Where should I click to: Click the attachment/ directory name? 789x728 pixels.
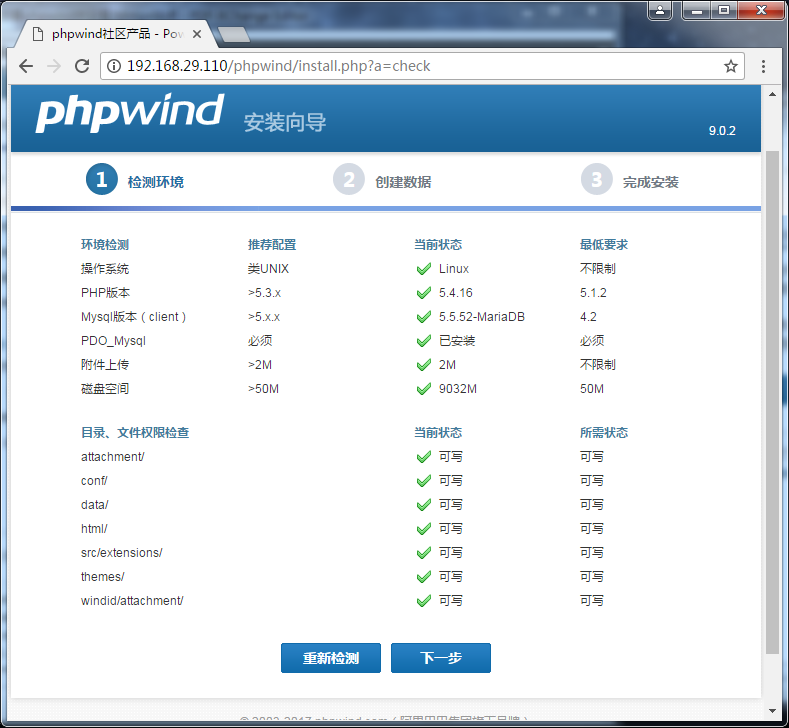[113, 457]
